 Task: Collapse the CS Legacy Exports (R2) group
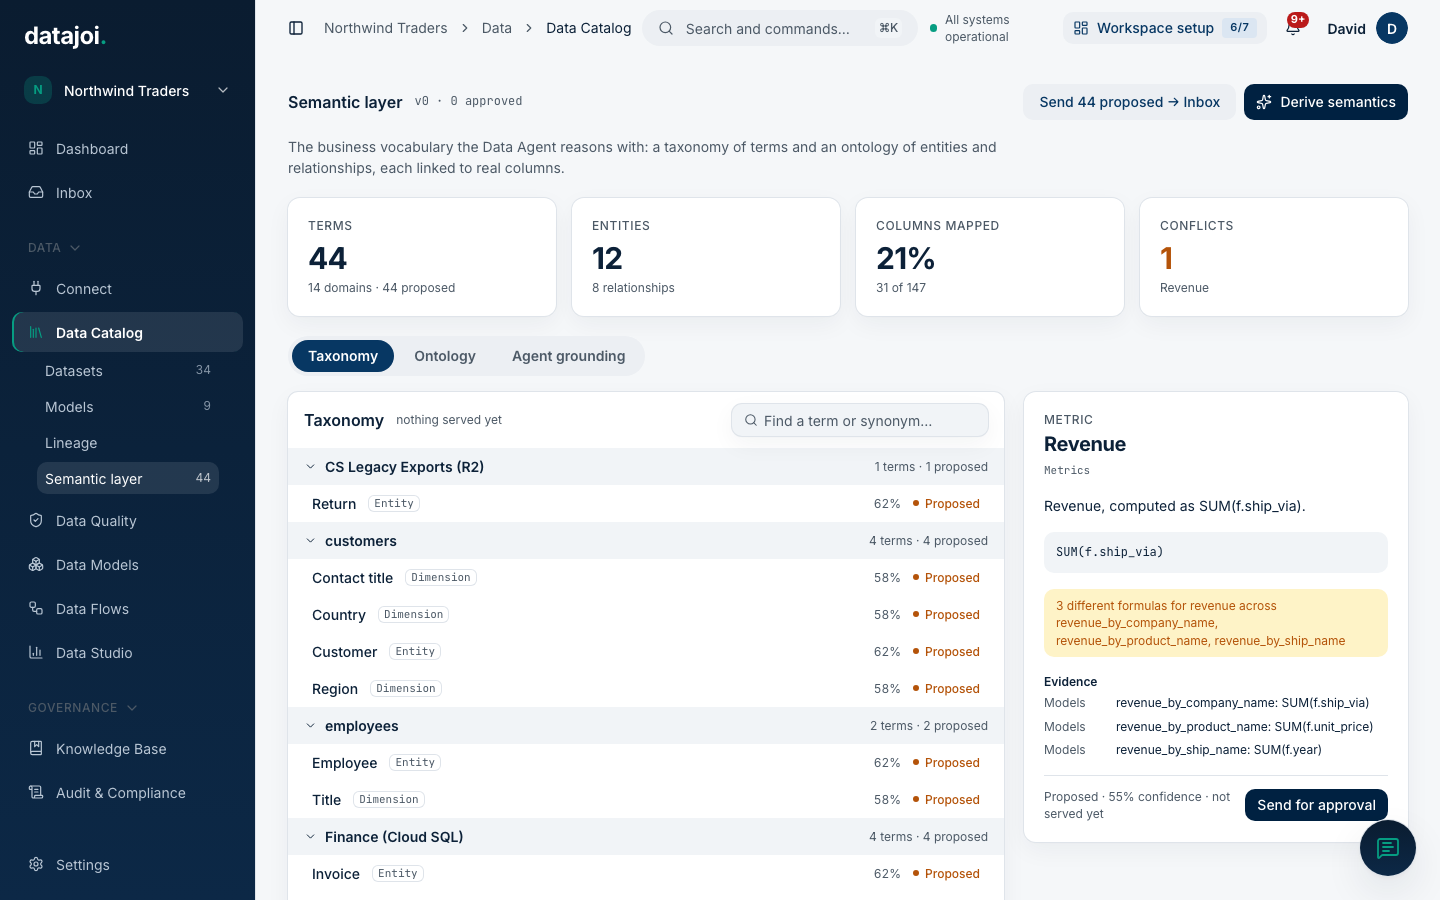point(310,467)
